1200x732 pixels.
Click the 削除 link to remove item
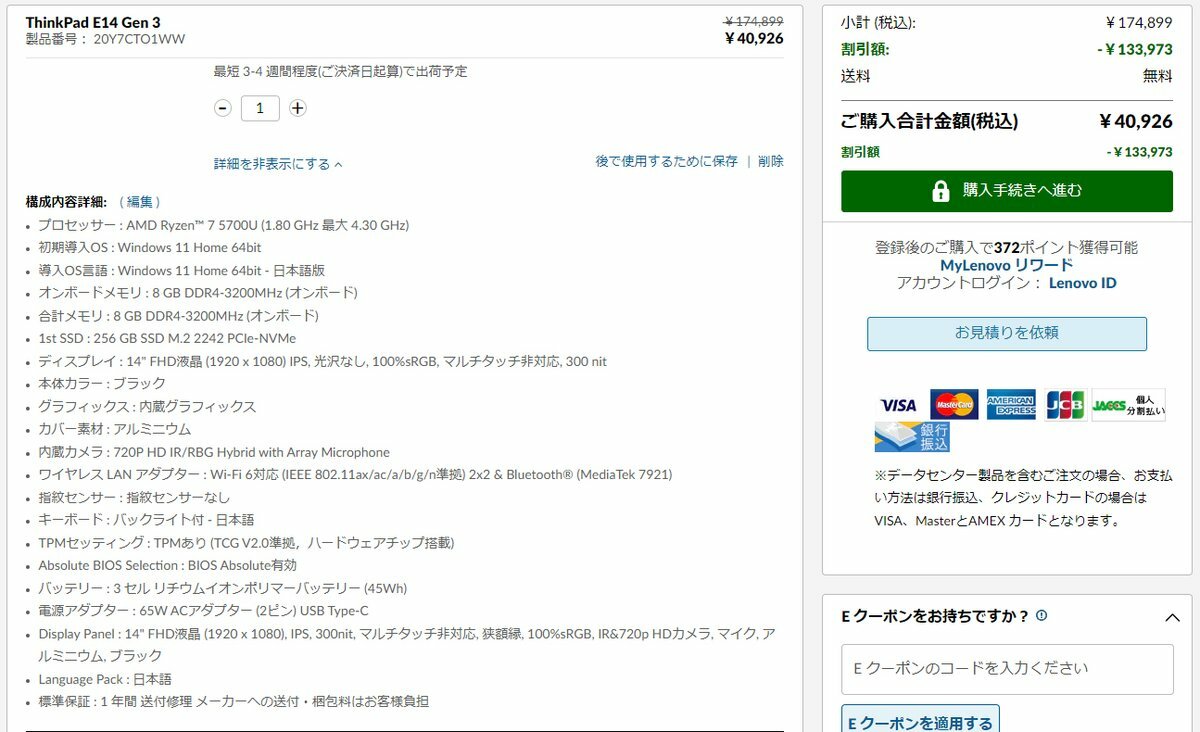771,161
